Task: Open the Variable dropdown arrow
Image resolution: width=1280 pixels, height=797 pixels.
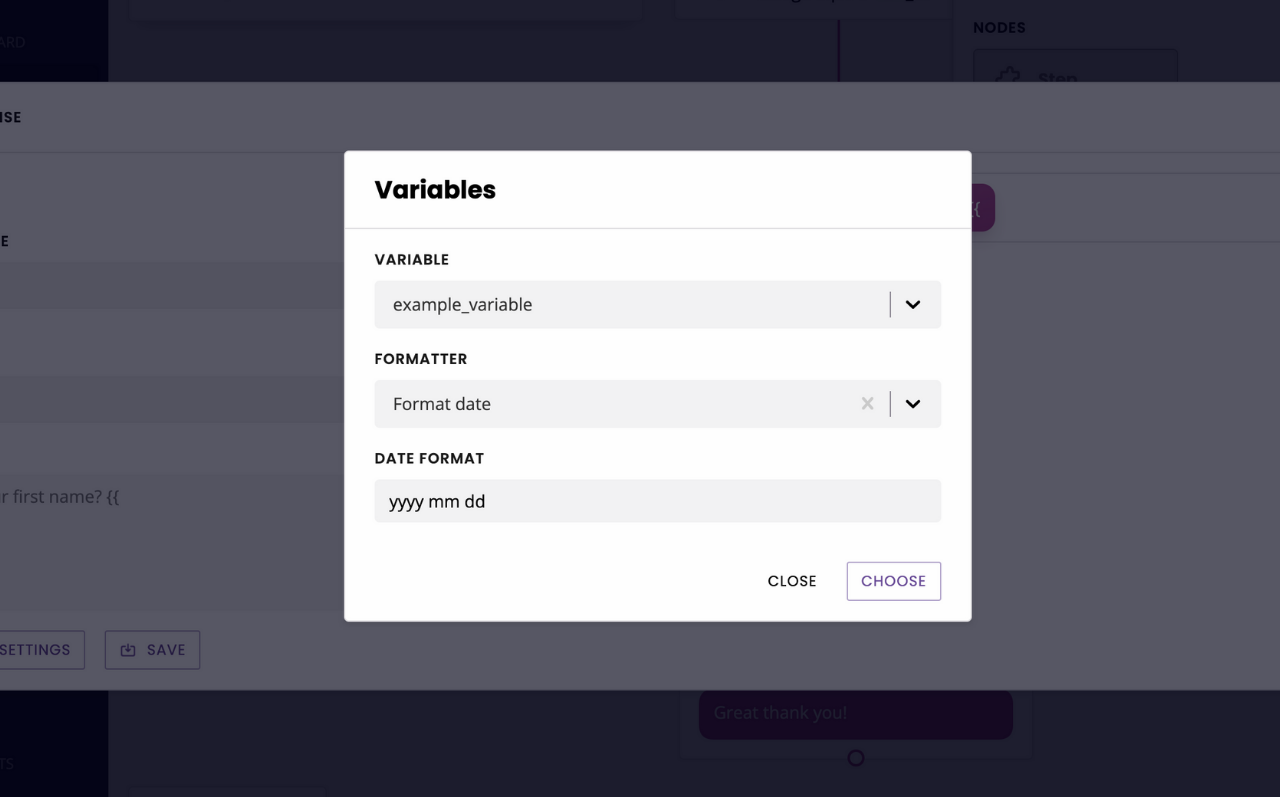Action: pos(912,305)
